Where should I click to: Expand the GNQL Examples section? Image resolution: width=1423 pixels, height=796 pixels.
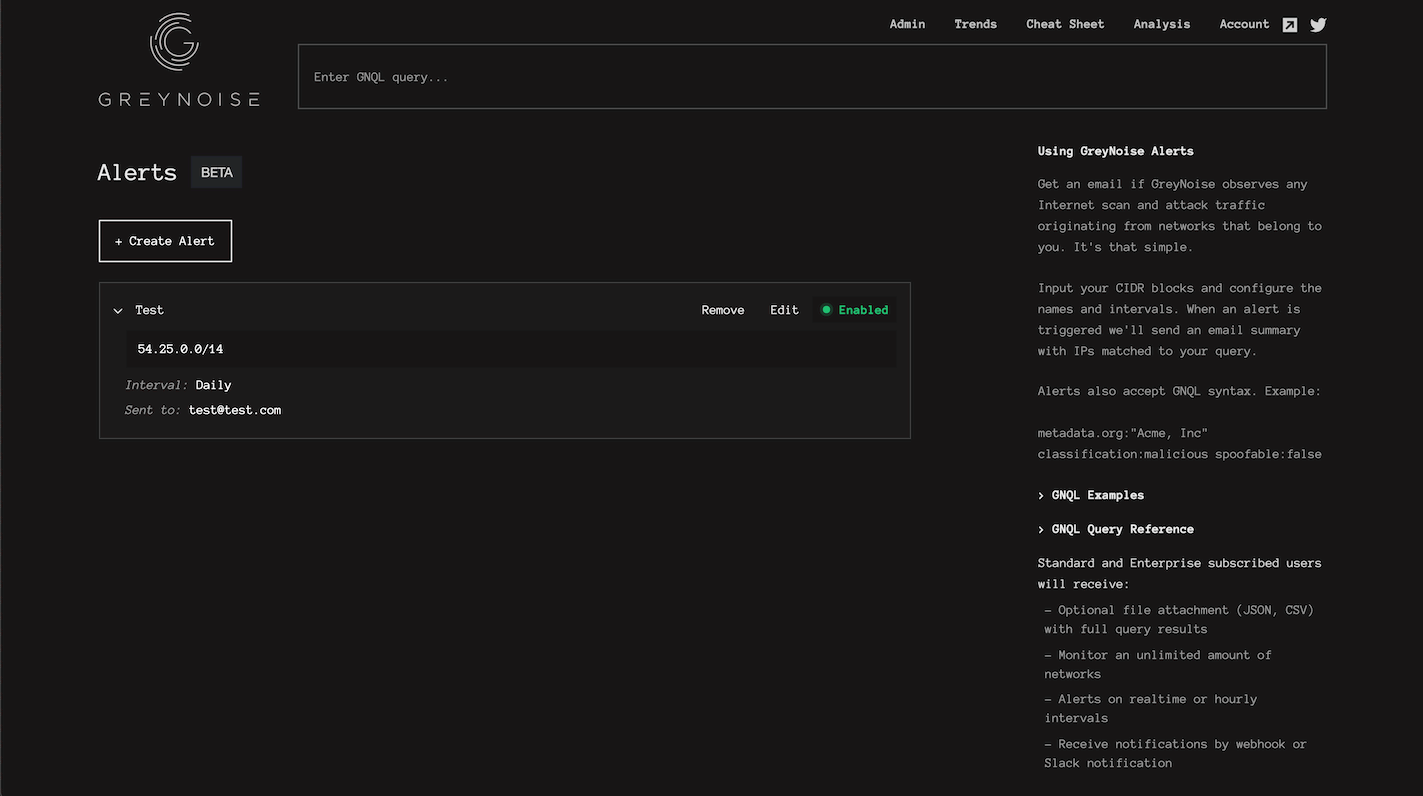click(x=1090, y=495)
